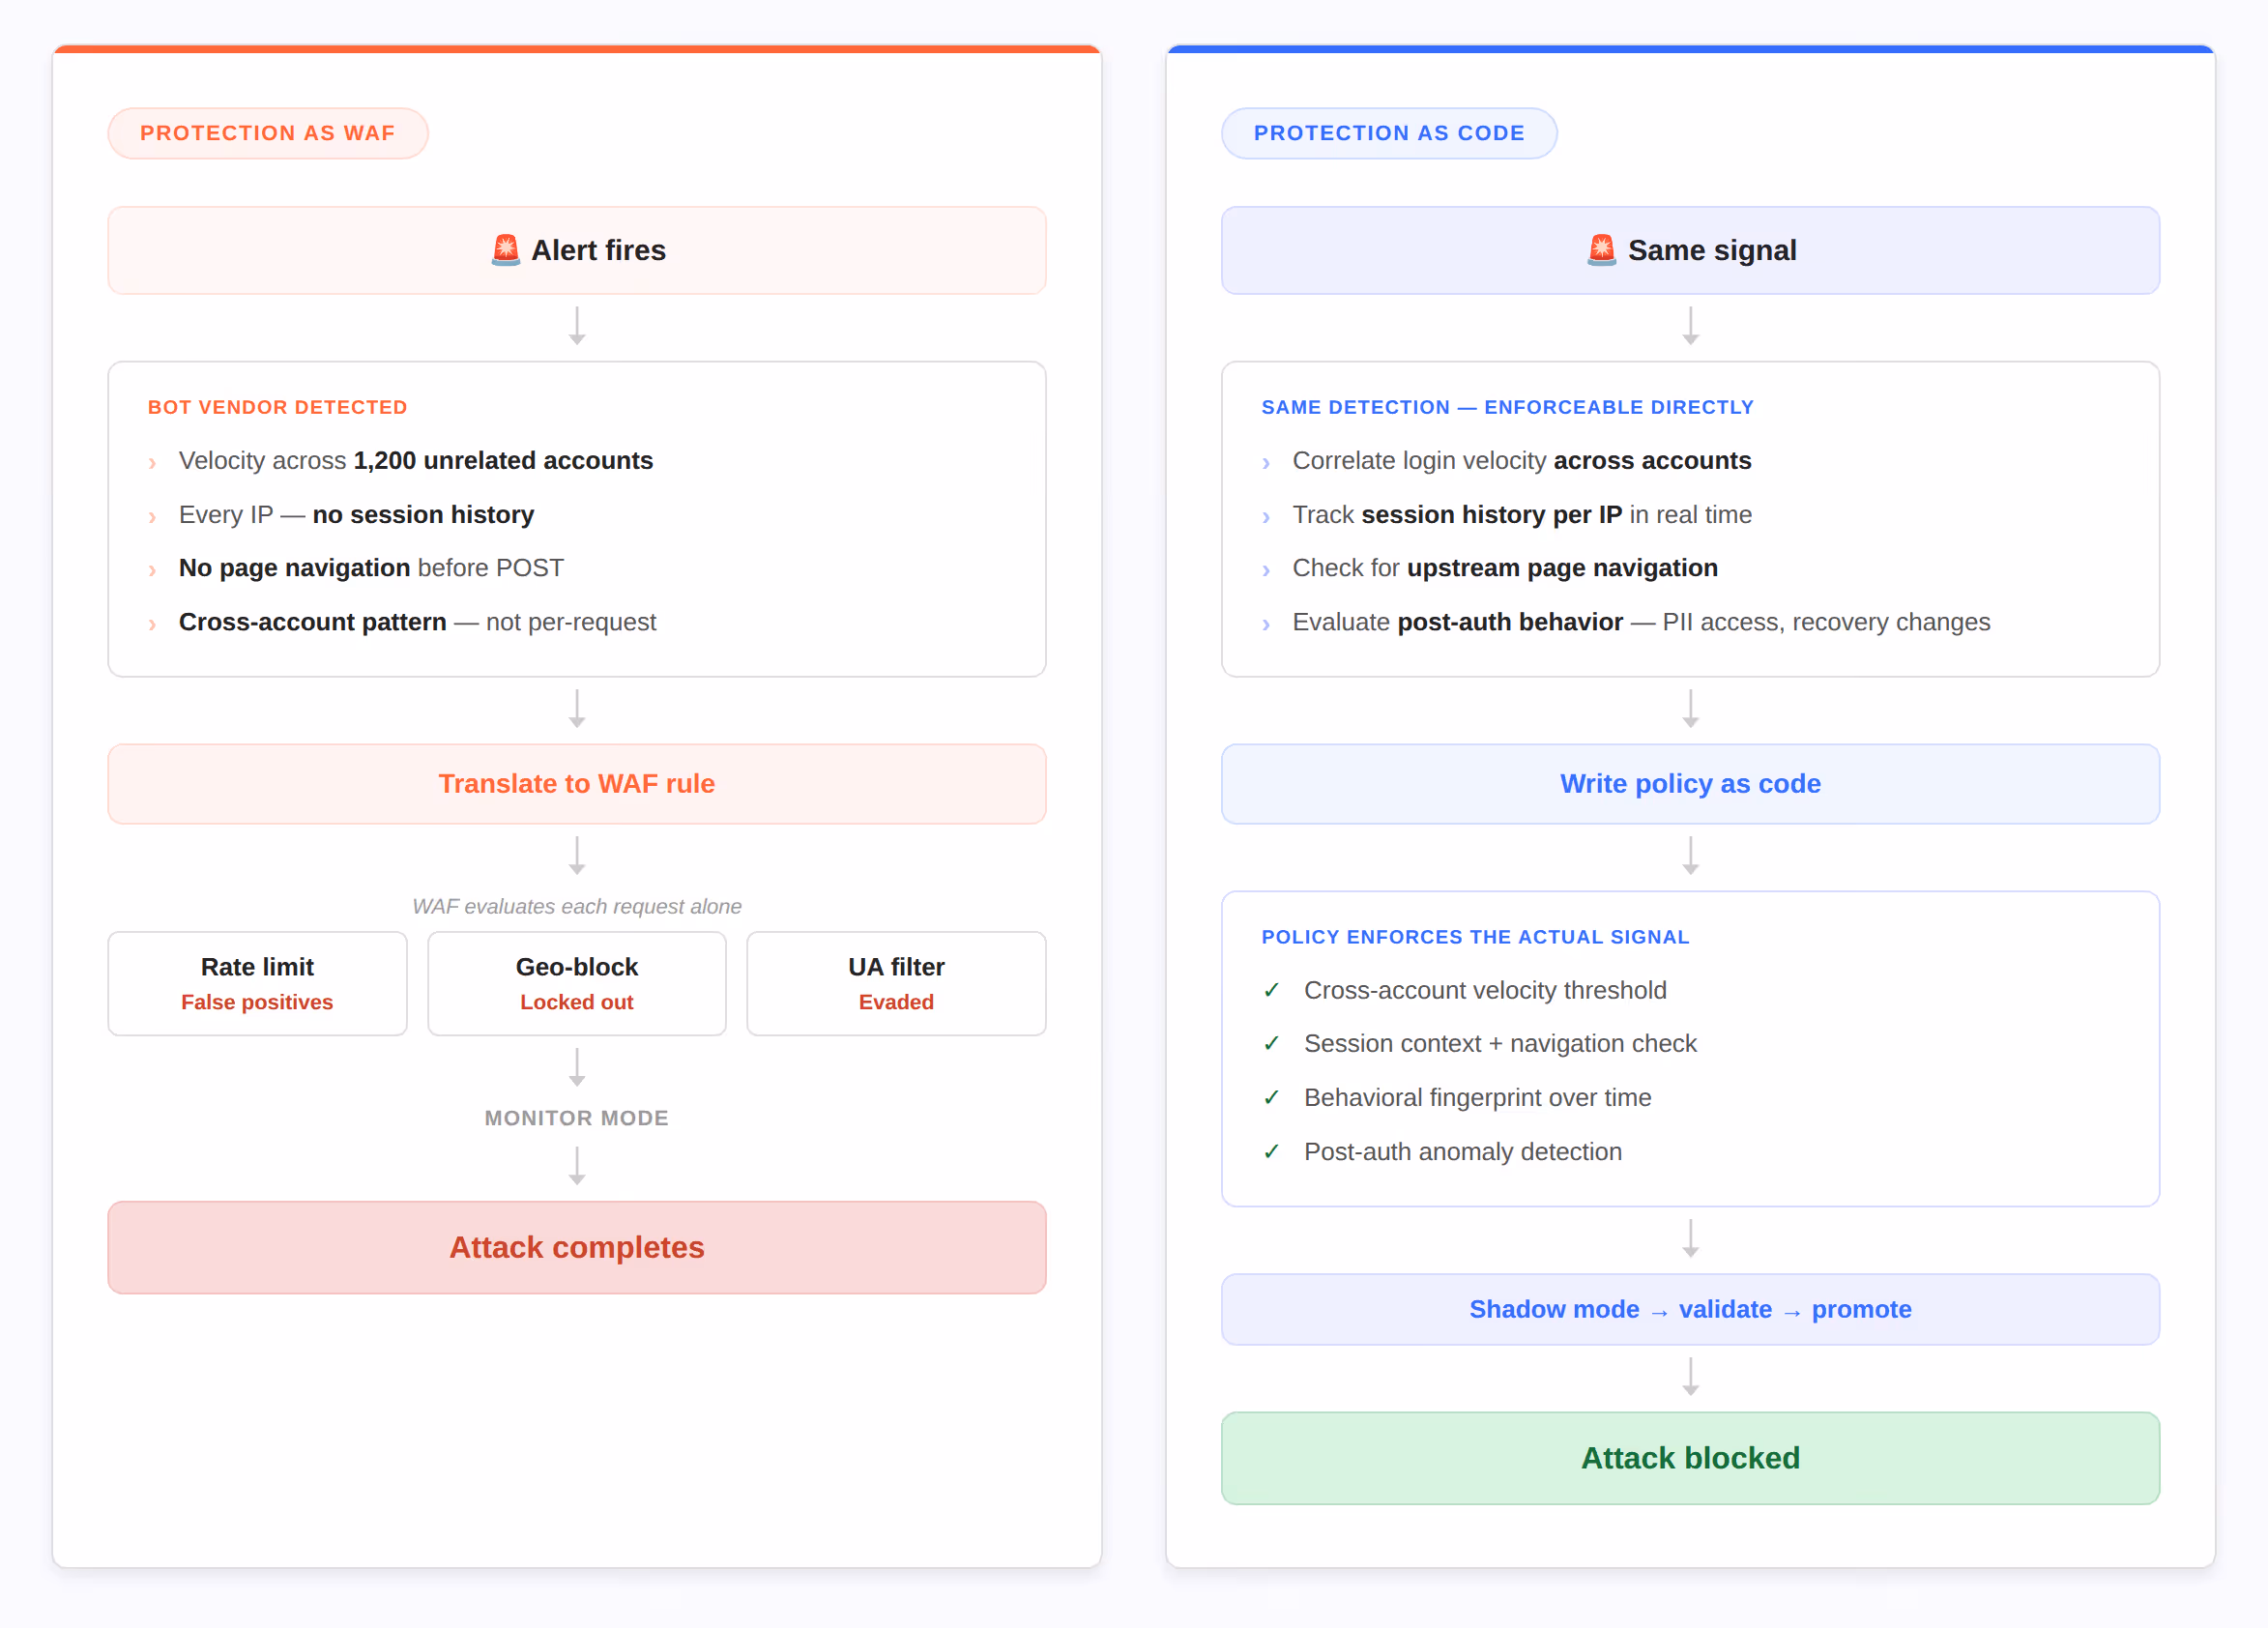Click the Geo-block Locked out card
The image size is (2268, 1628).
577,984
